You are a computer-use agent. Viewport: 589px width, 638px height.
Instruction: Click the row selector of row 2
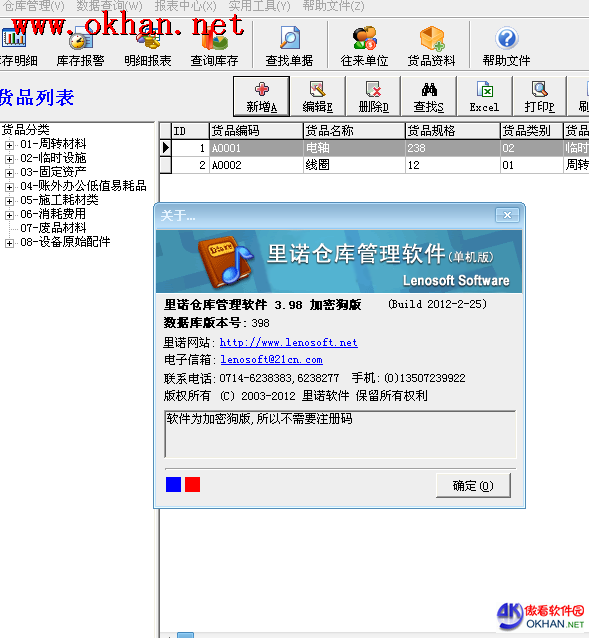pyautogui.click(x=165, y=165)
